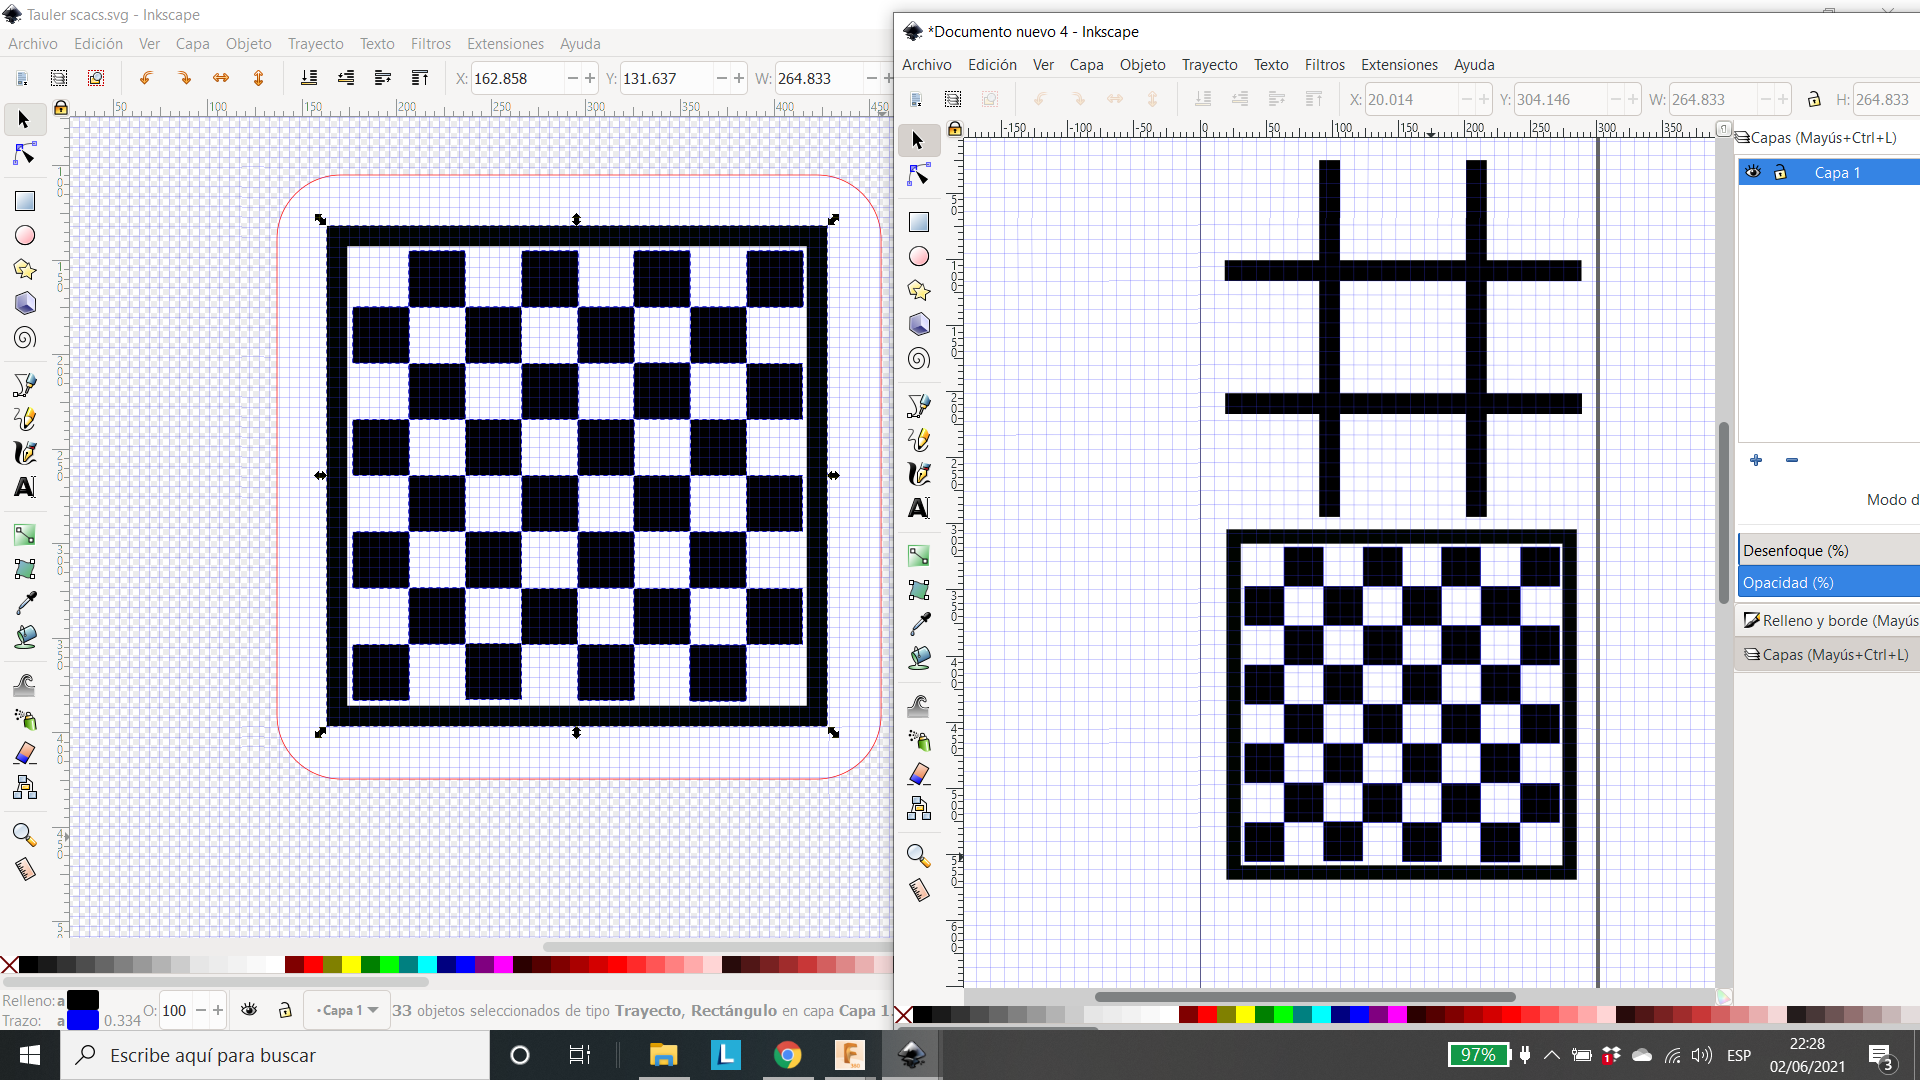Open Extensiones menu in Documento nuevo 4

coord(1399,64)
